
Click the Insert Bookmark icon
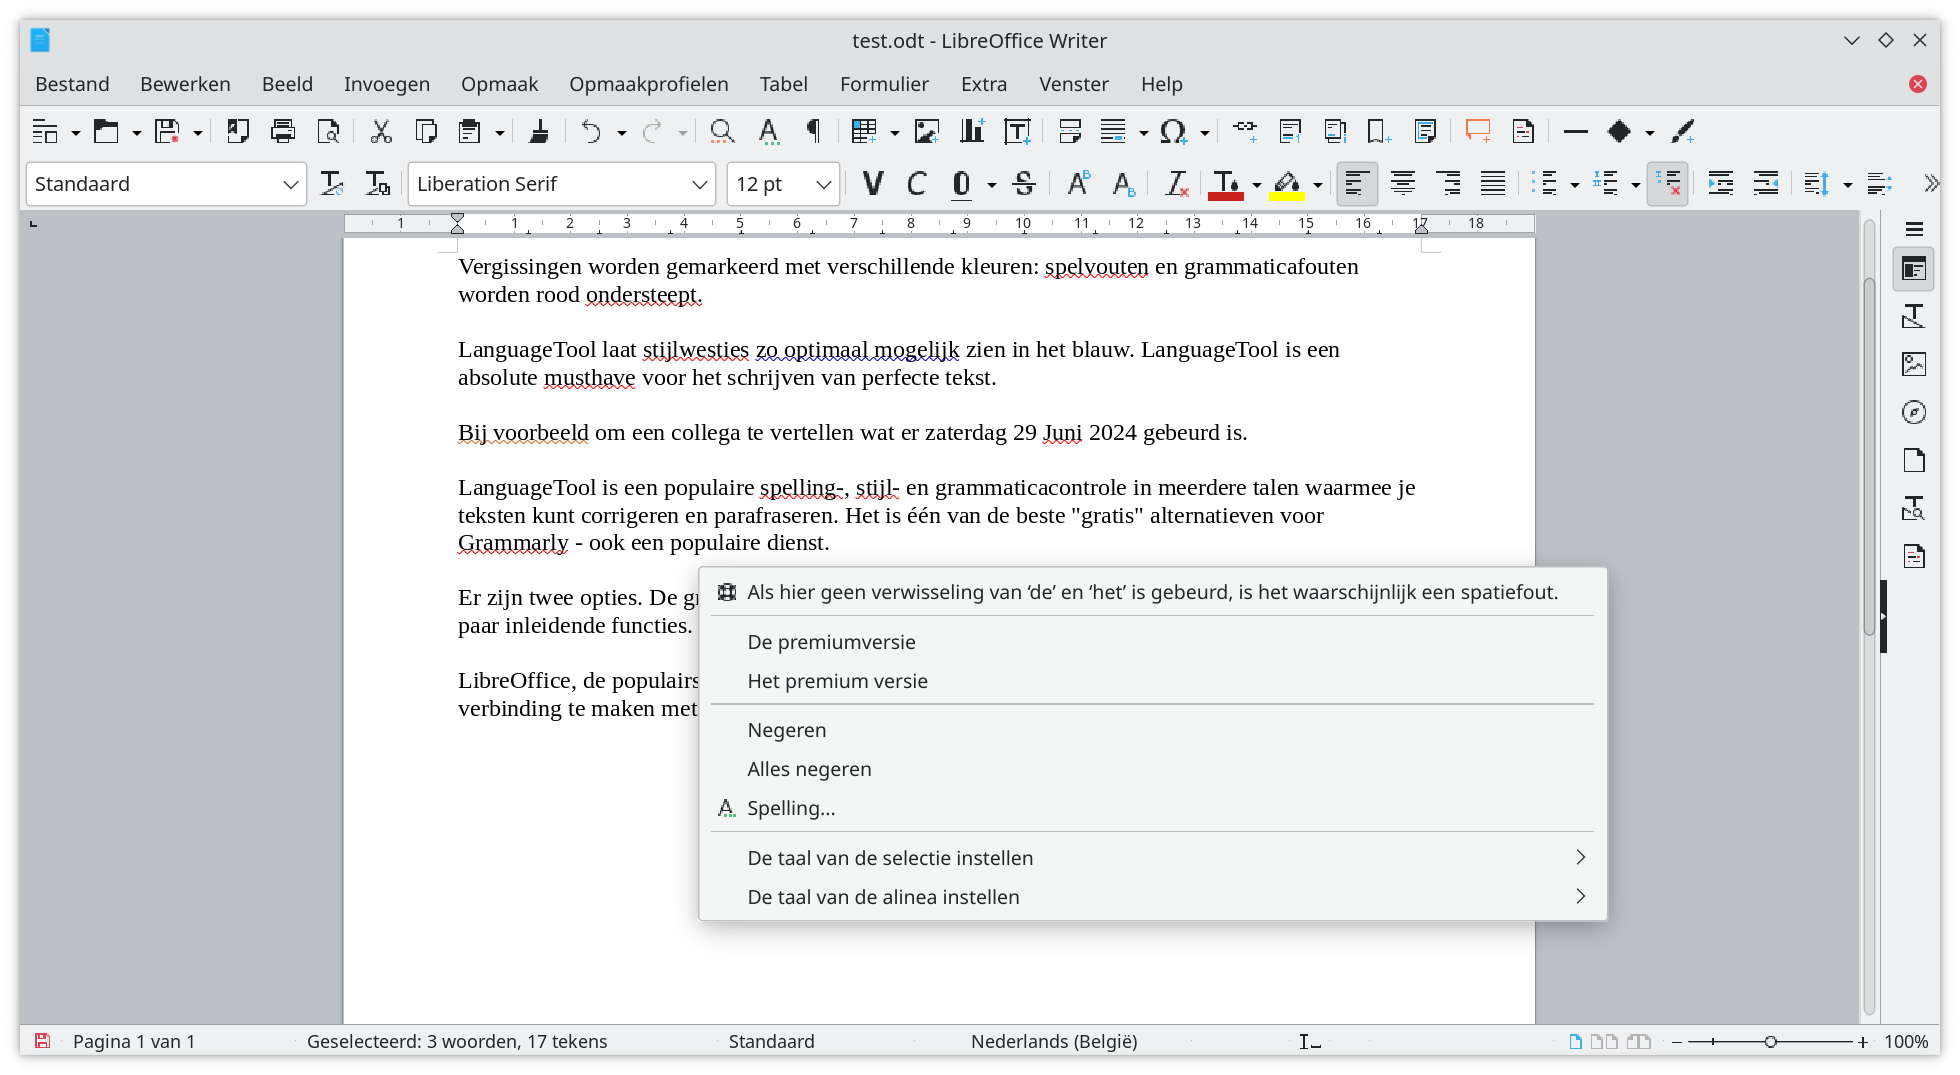(x=1379, y=131)
